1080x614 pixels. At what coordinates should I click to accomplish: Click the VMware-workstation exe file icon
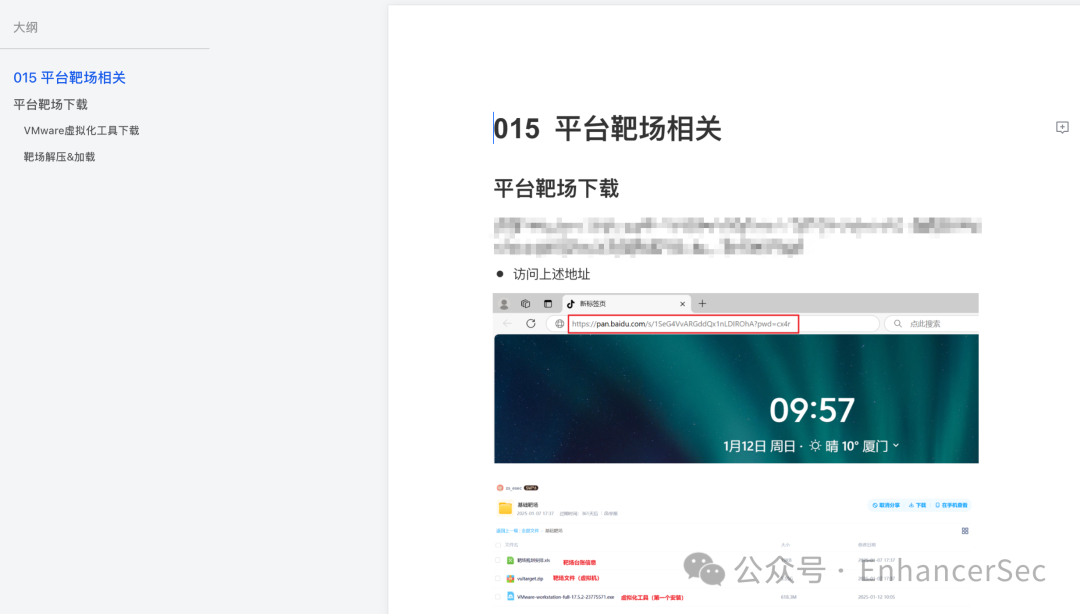tap(510, 597)
